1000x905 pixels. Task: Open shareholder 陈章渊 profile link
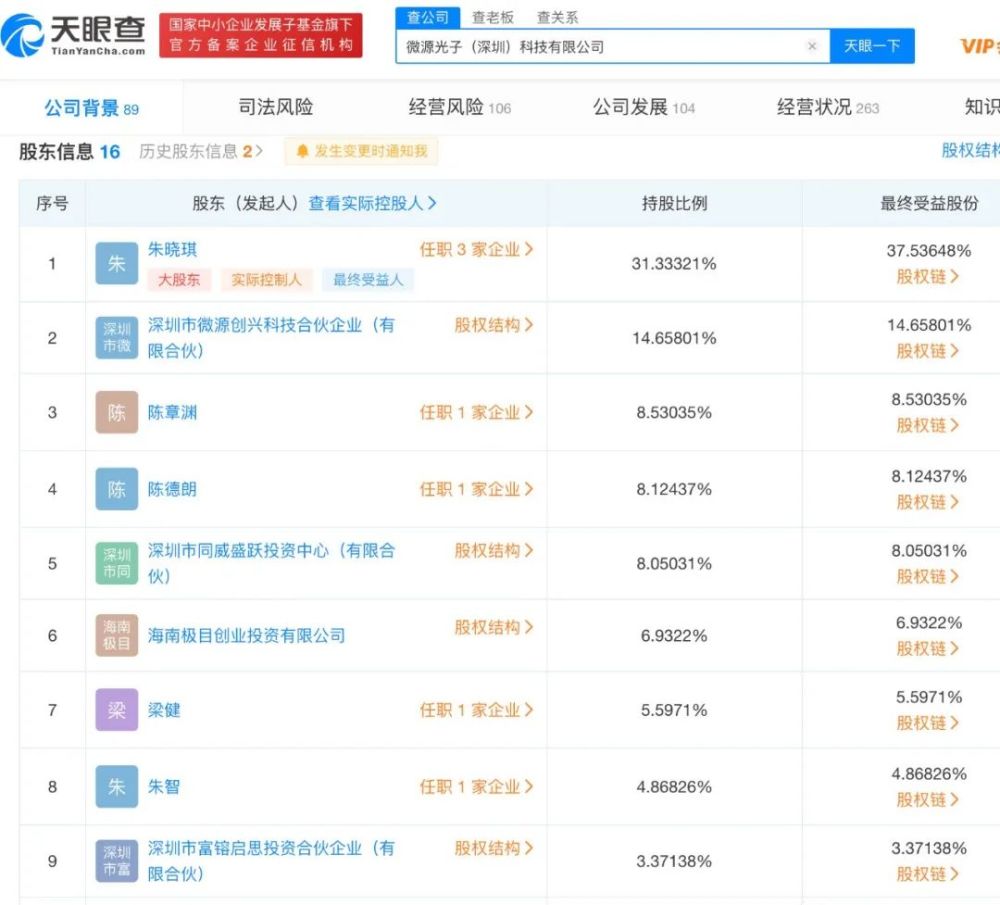coord(172,413)
